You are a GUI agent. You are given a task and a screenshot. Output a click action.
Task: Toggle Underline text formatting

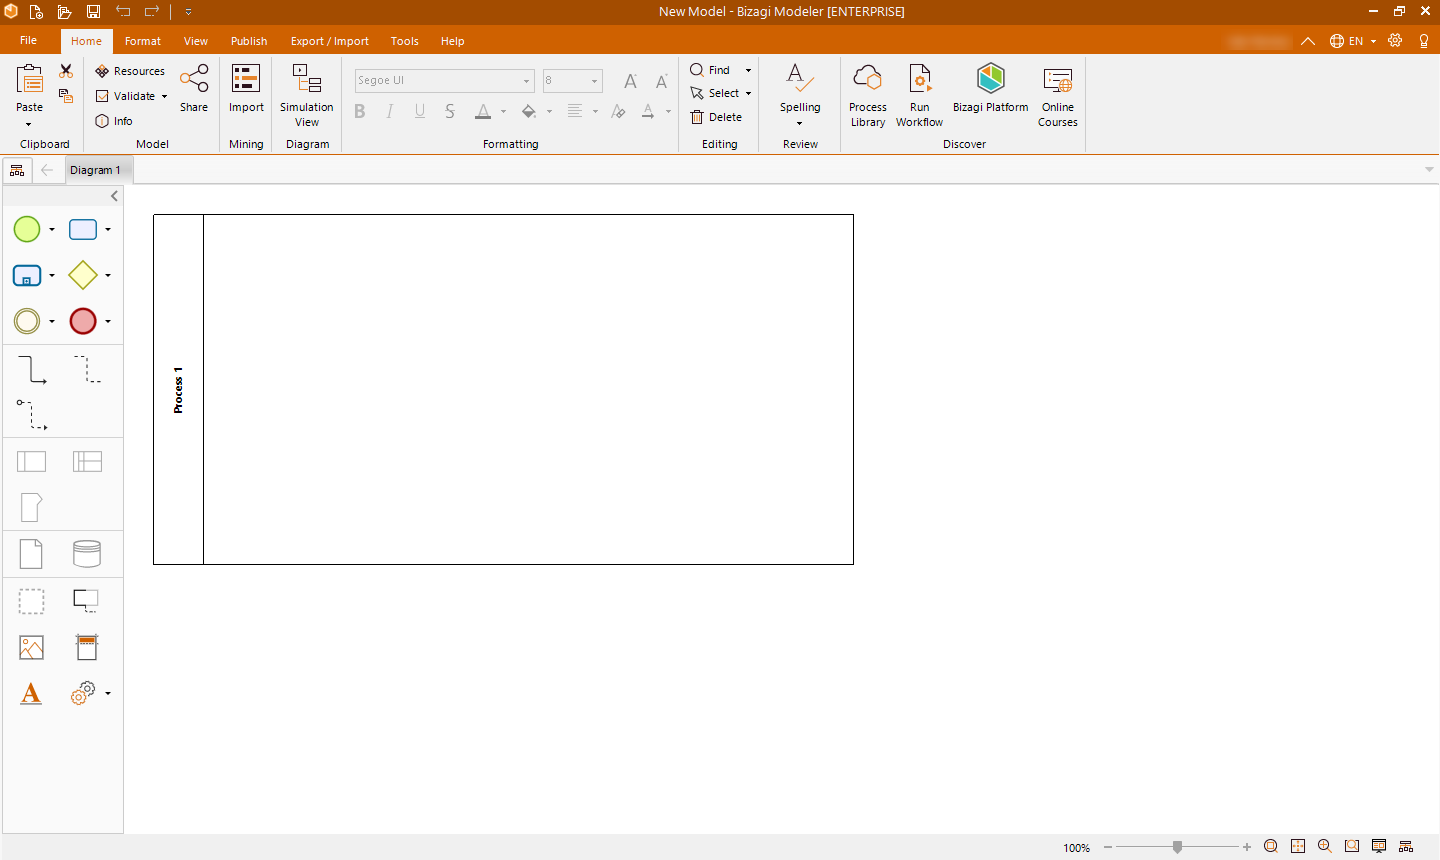click(420, 111)
